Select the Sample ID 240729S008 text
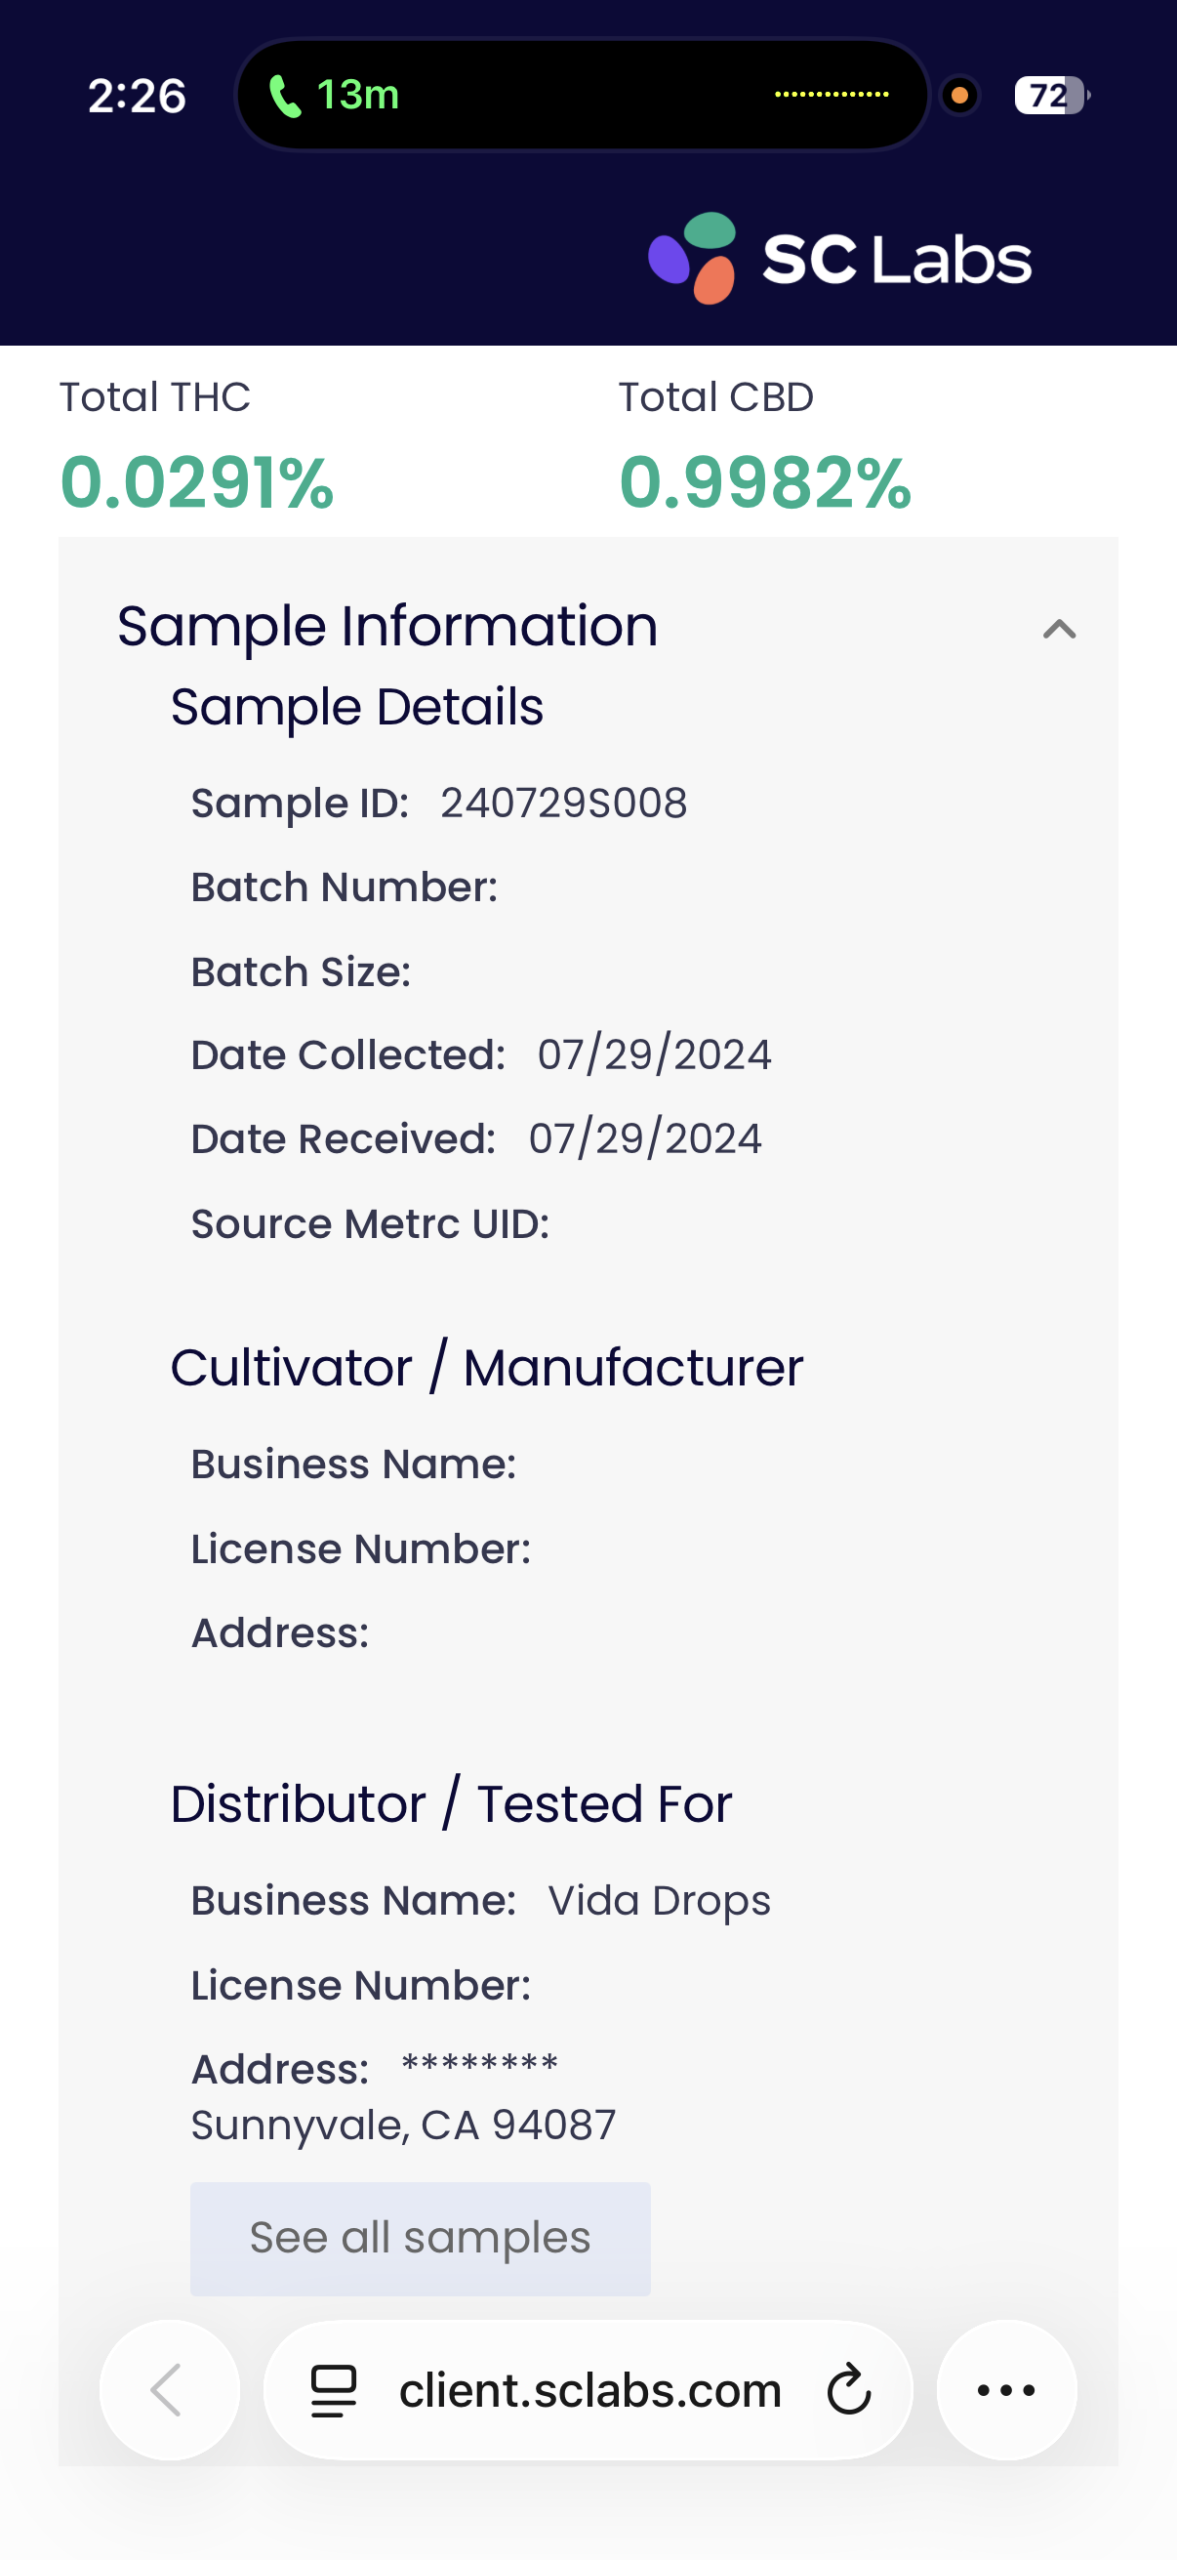Image resolution: width=1177 pixels, height=2560 pixels. (563, 803)
